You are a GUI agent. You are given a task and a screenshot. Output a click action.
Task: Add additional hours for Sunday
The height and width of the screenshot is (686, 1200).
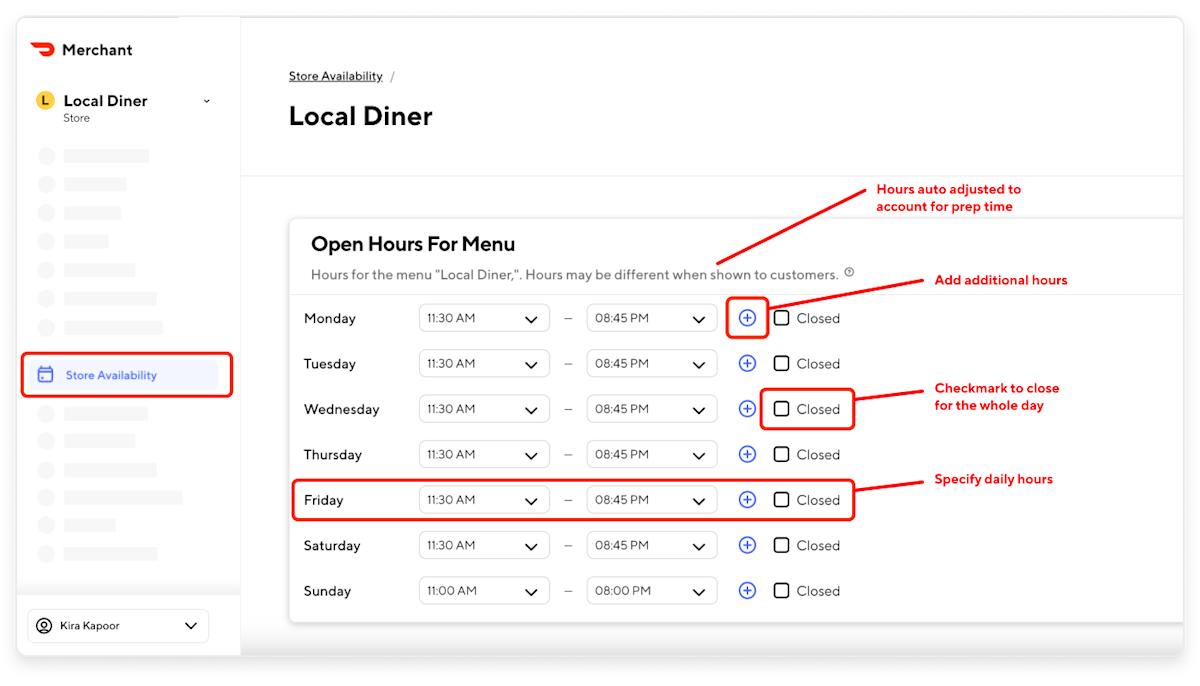click(747, 591)
